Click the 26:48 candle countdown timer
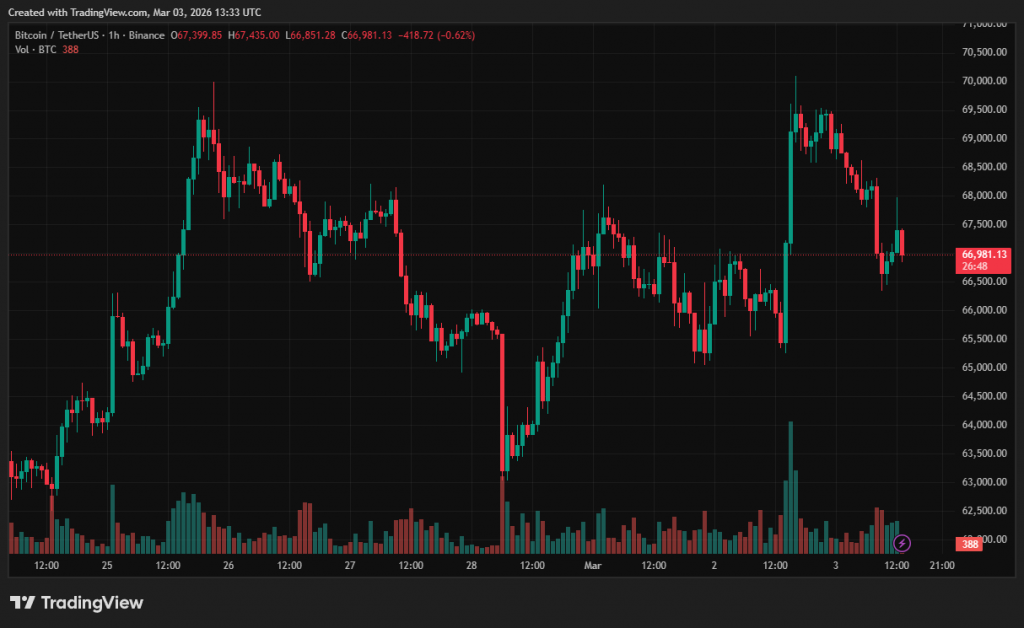The image size is (1024, 628). click(975, 267)
